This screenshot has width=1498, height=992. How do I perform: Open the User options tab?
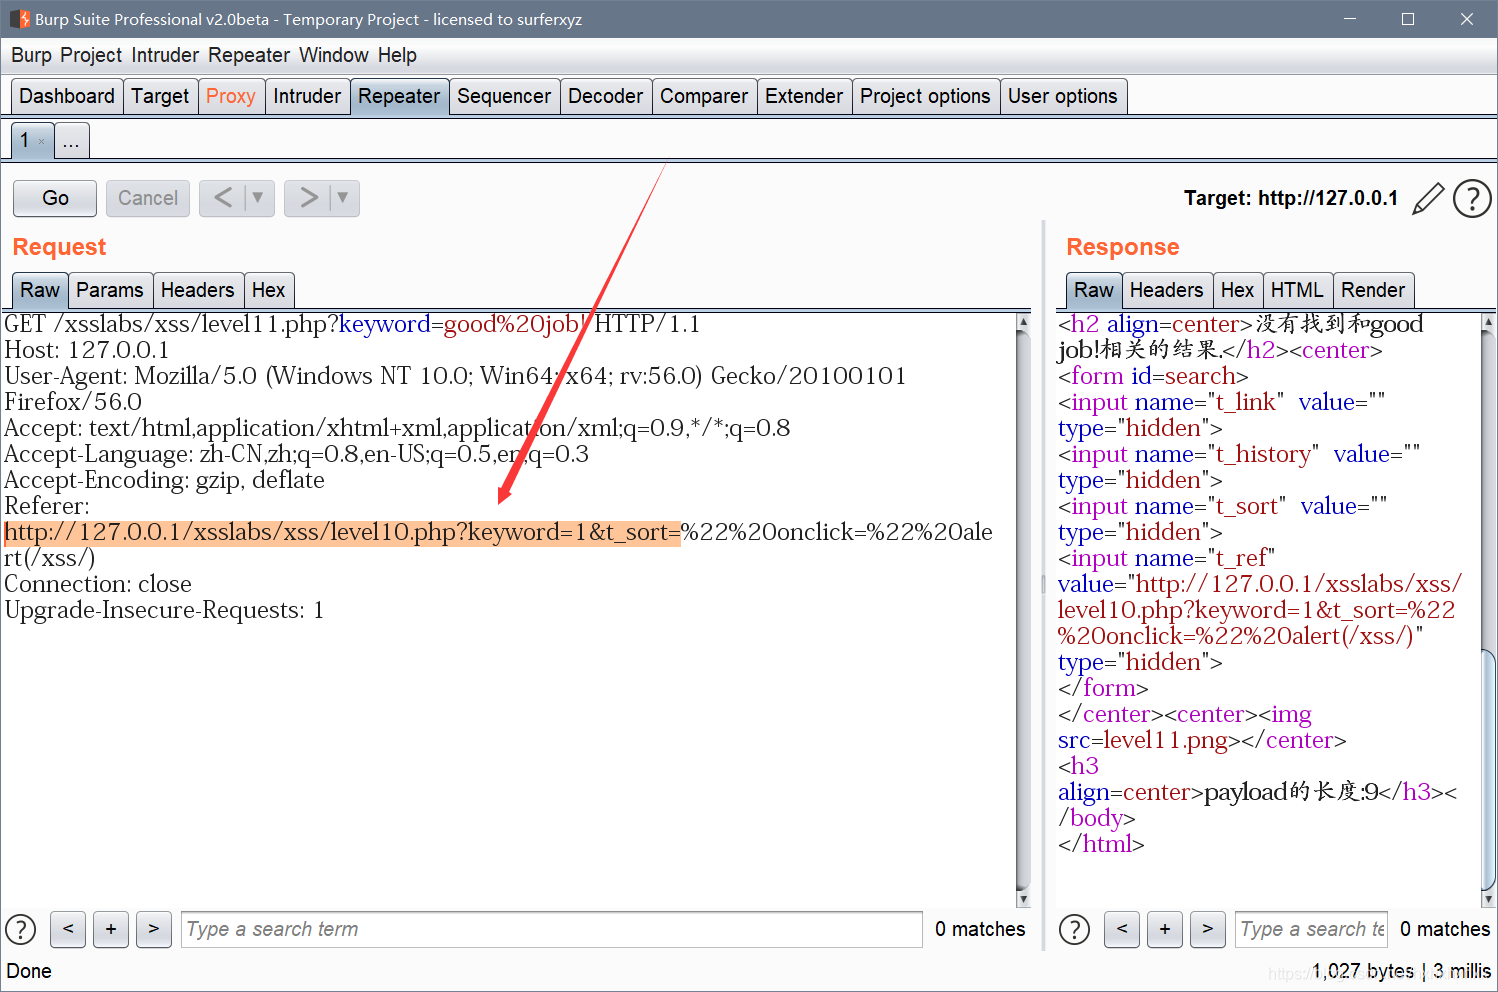coord(1063,96)
